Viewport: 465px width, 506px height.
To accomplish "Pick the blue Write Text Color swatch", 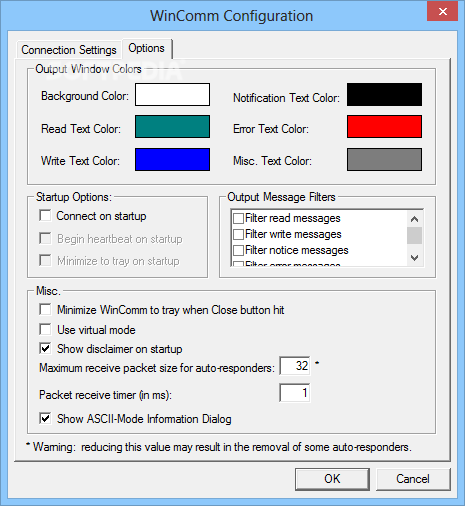I will (x=172, y=160).
